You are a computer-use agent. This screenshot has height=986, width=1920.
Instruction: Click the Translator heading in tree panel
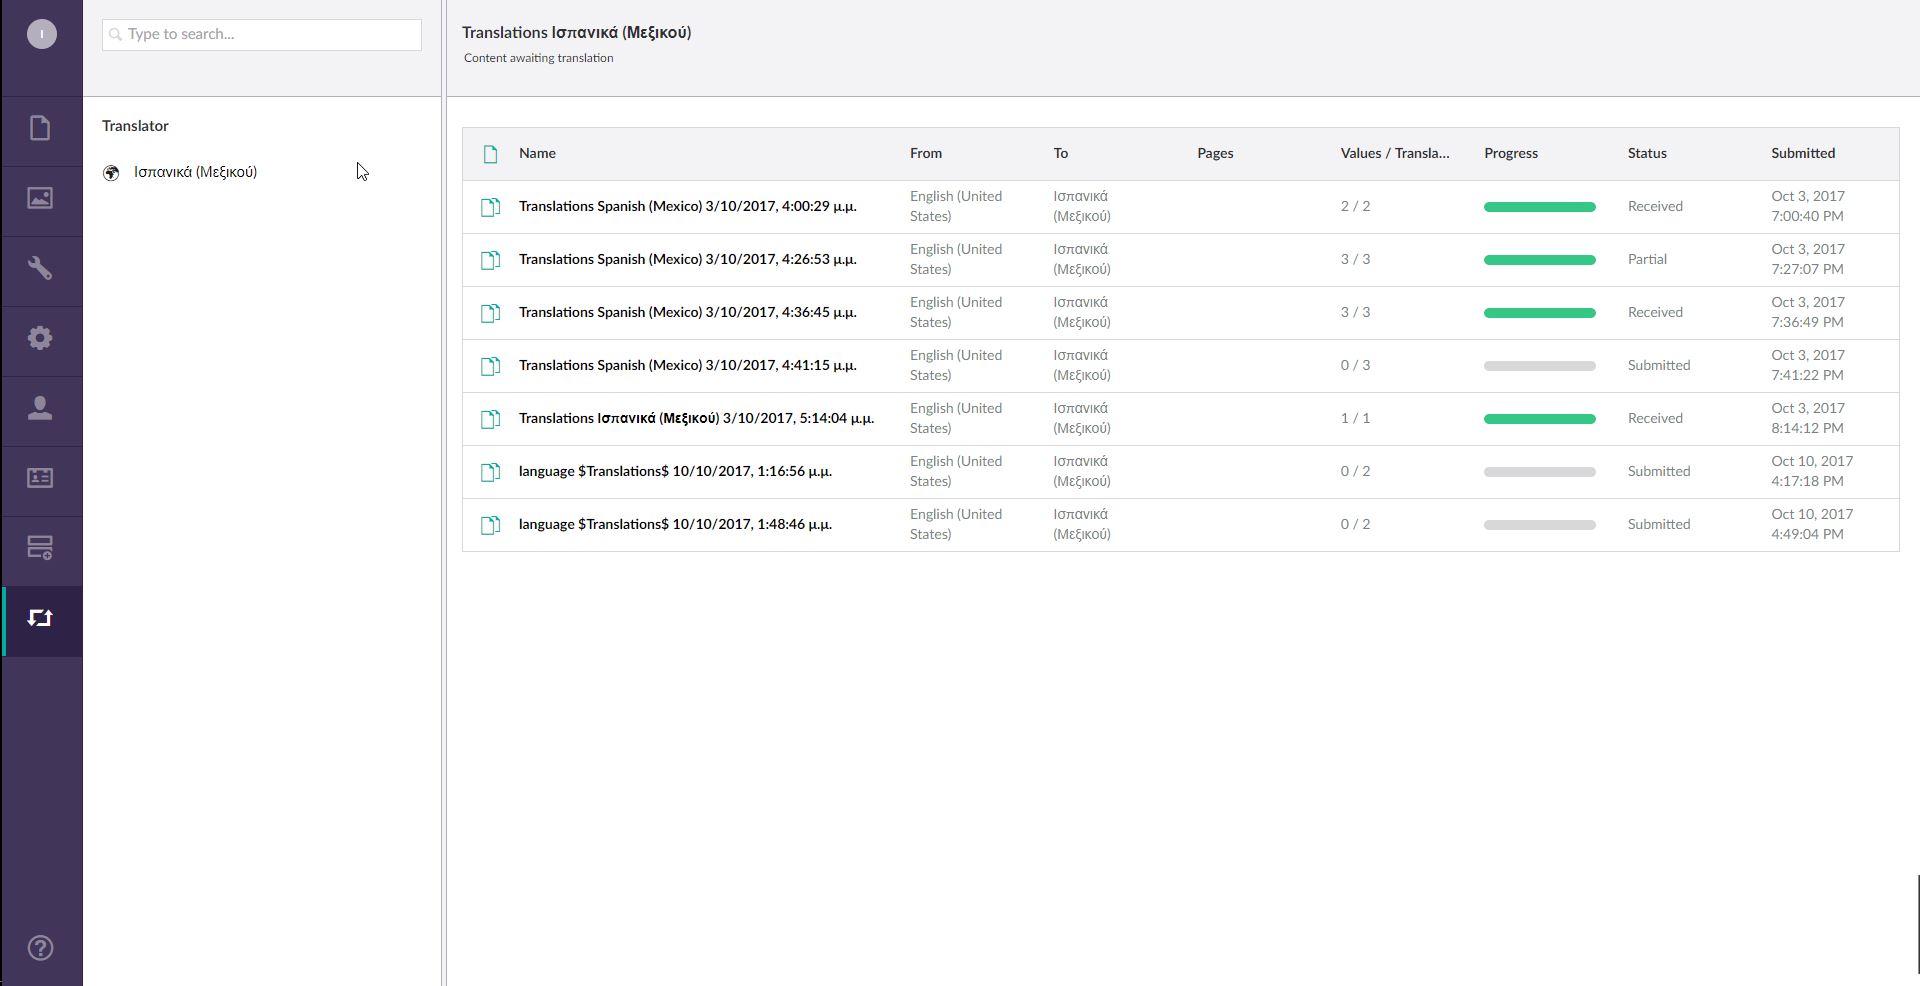(135, 126)
